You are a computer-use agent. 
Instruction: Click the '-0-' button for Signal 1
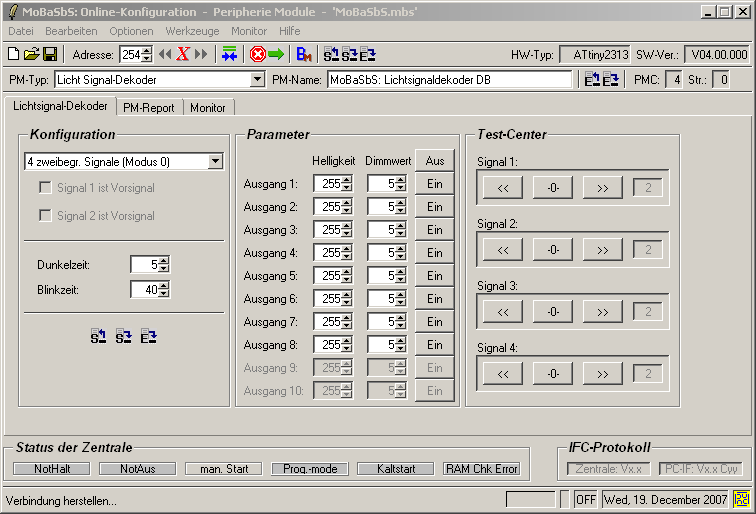552,187
